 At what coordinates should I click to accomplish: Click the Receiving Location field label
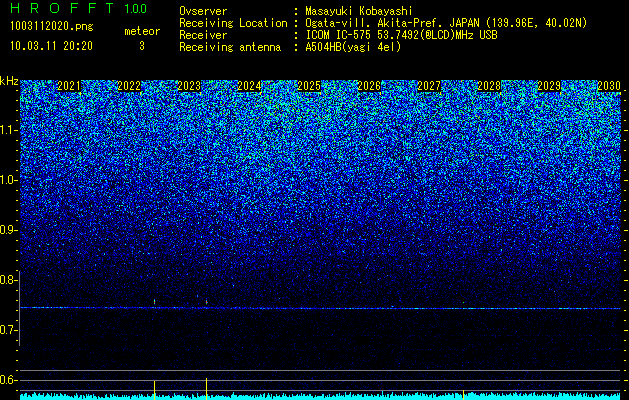233,23
